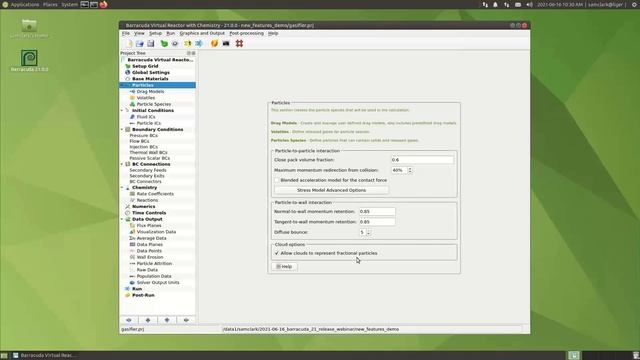Click the last arrow button below the project tree
Image resolution: width=640 pixels, height=360 pixels.
(x=186, y=320)
